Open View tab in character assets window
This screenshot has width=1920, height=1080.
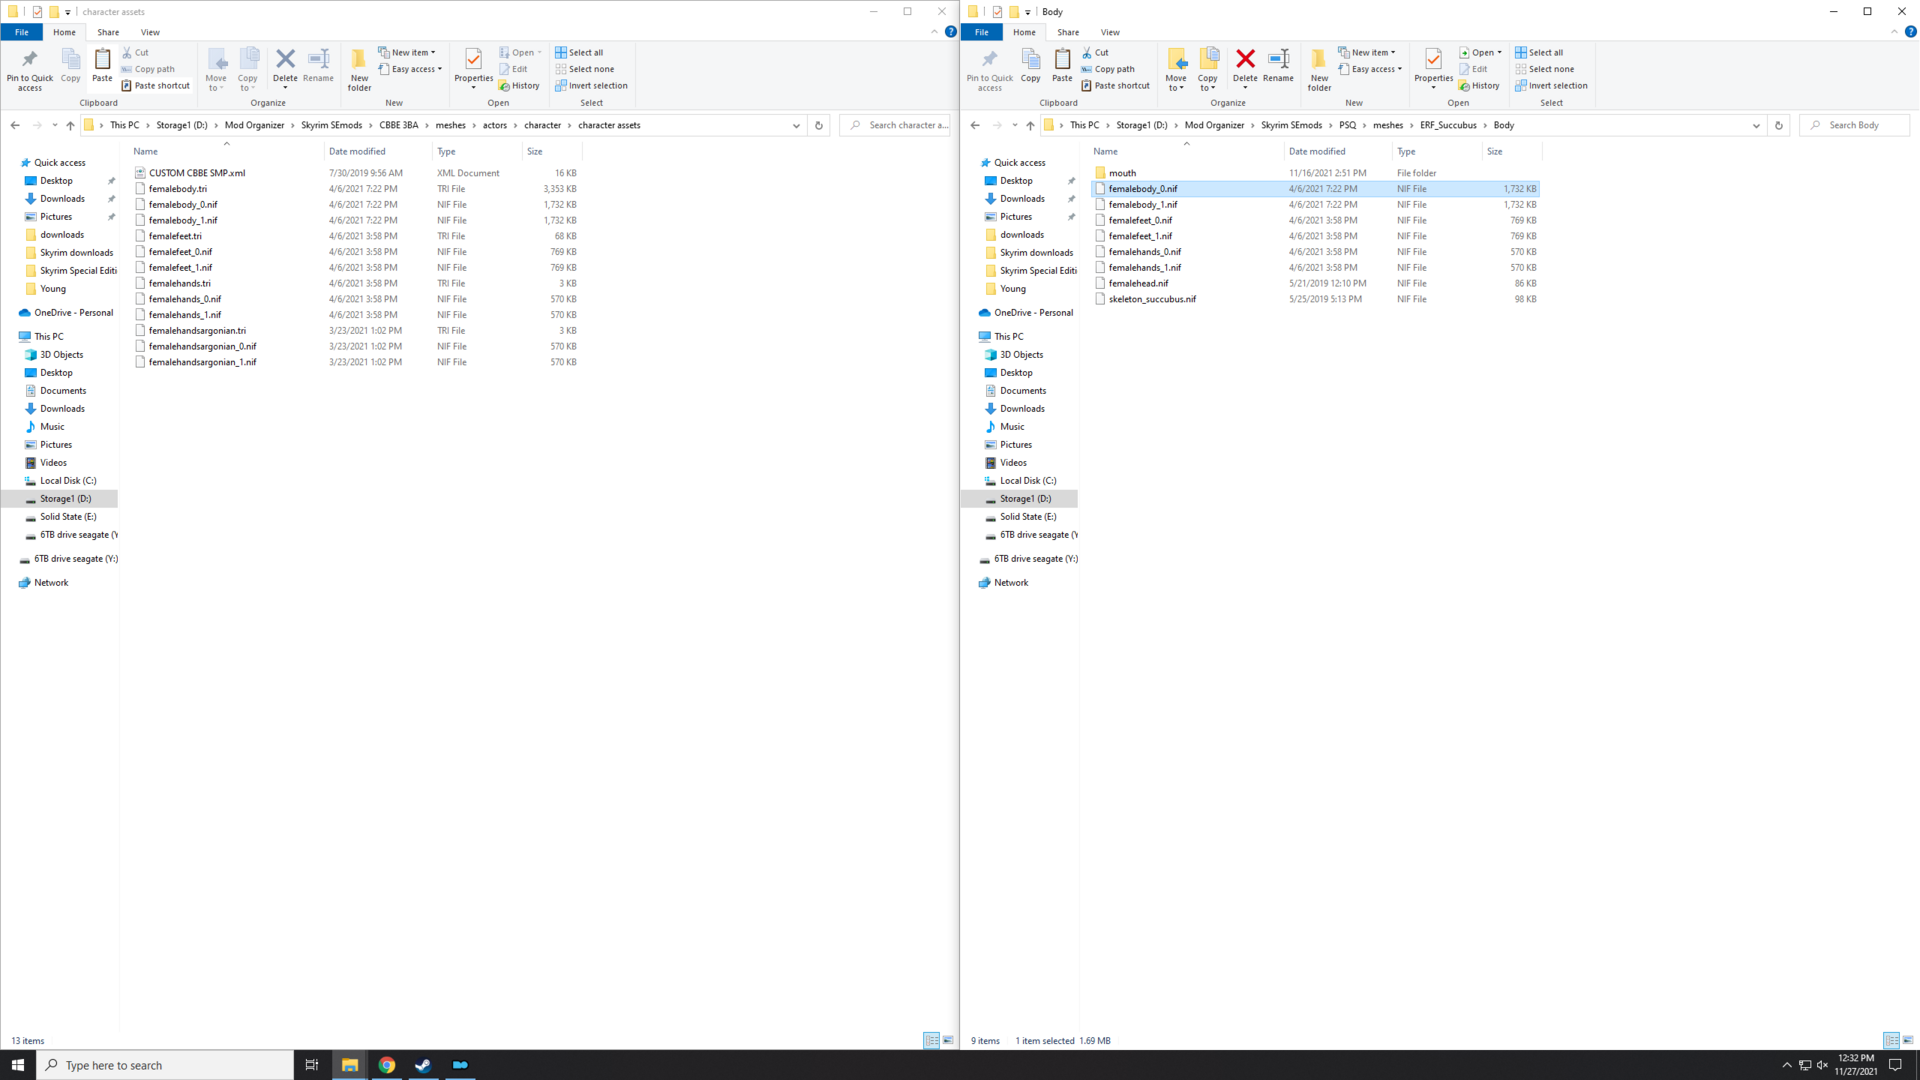pyautogui.click(x=150, y=32)
